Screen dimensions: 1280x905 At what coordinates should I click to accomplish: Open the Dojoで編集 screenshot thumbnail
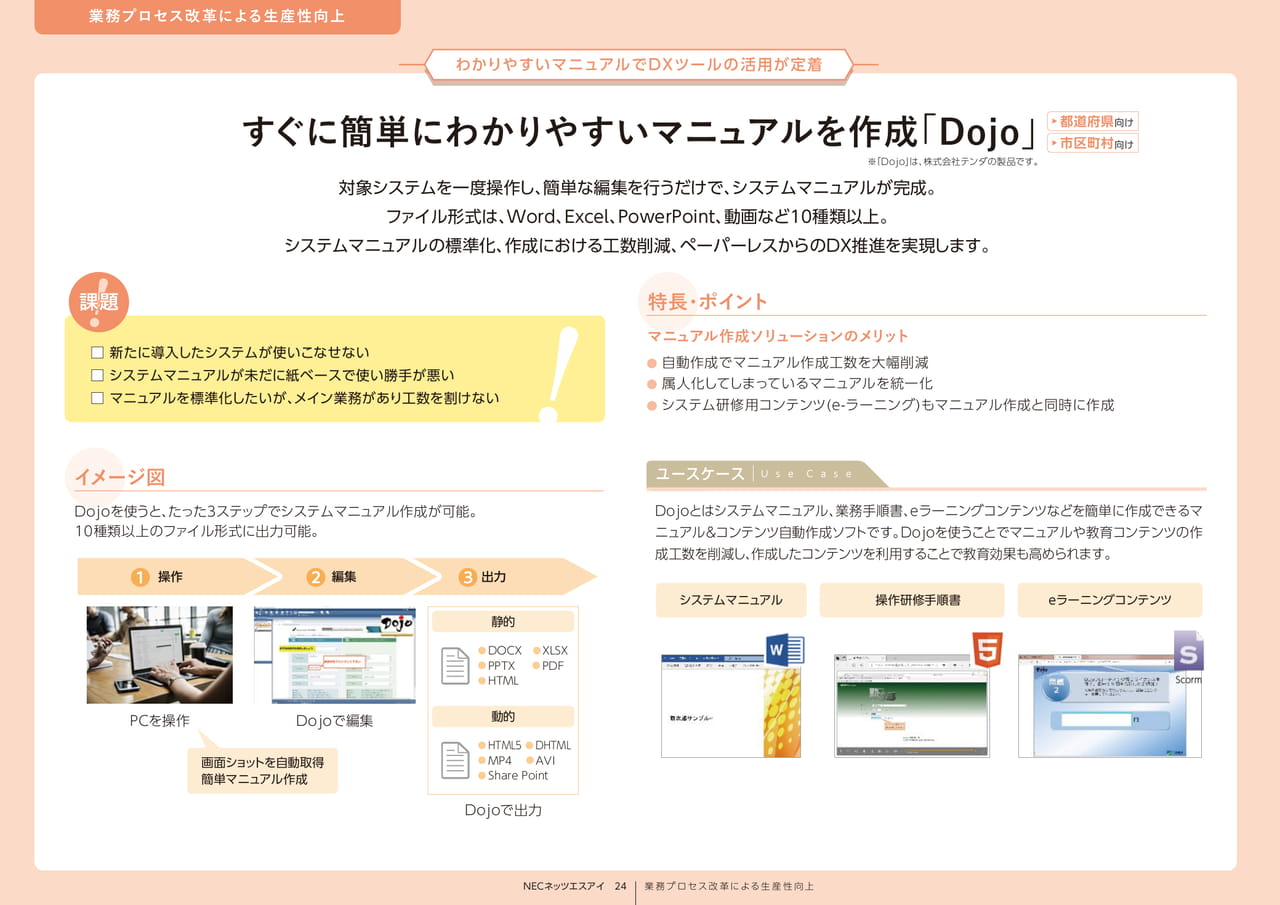click(335, 655)
